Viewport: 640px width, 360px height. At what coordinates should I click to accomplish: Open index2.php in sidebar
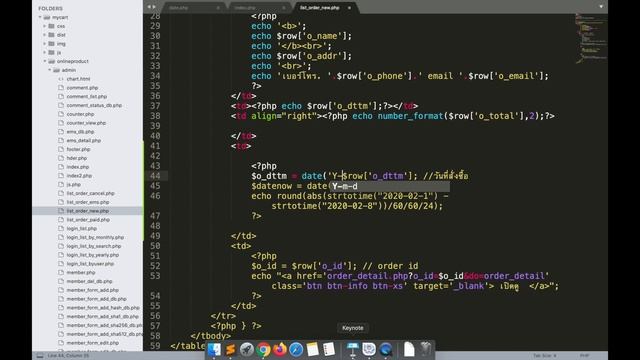tap(79, 176)
